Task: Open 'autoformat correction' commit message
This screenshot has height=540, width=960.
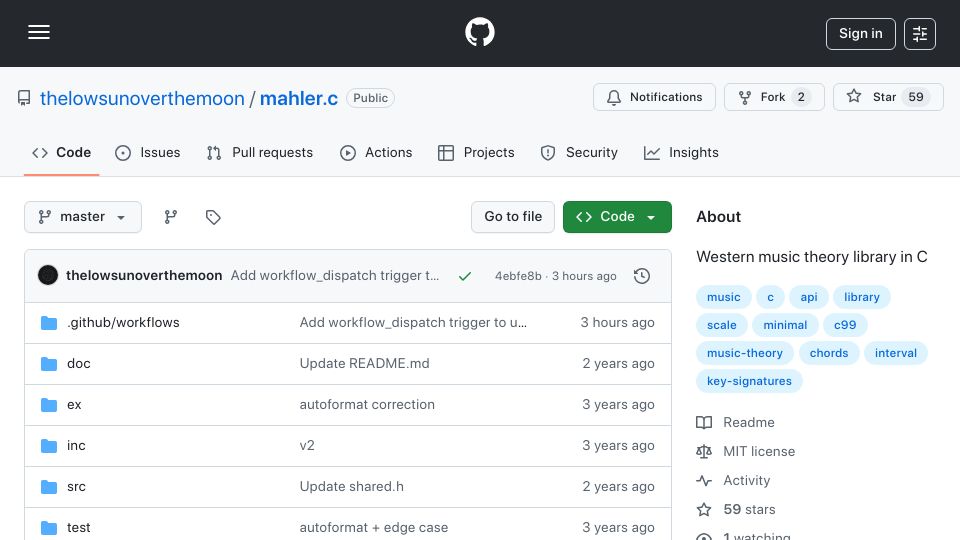Action: click(x=367, y=405)
